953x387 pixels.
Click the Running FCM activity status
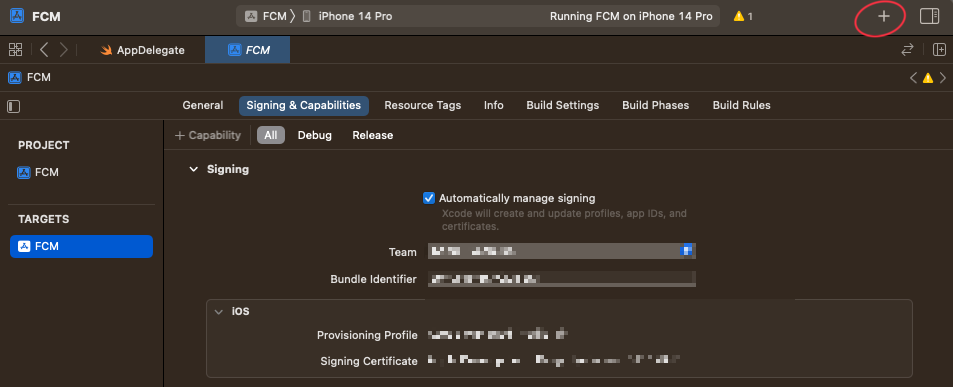click(631, 16)
